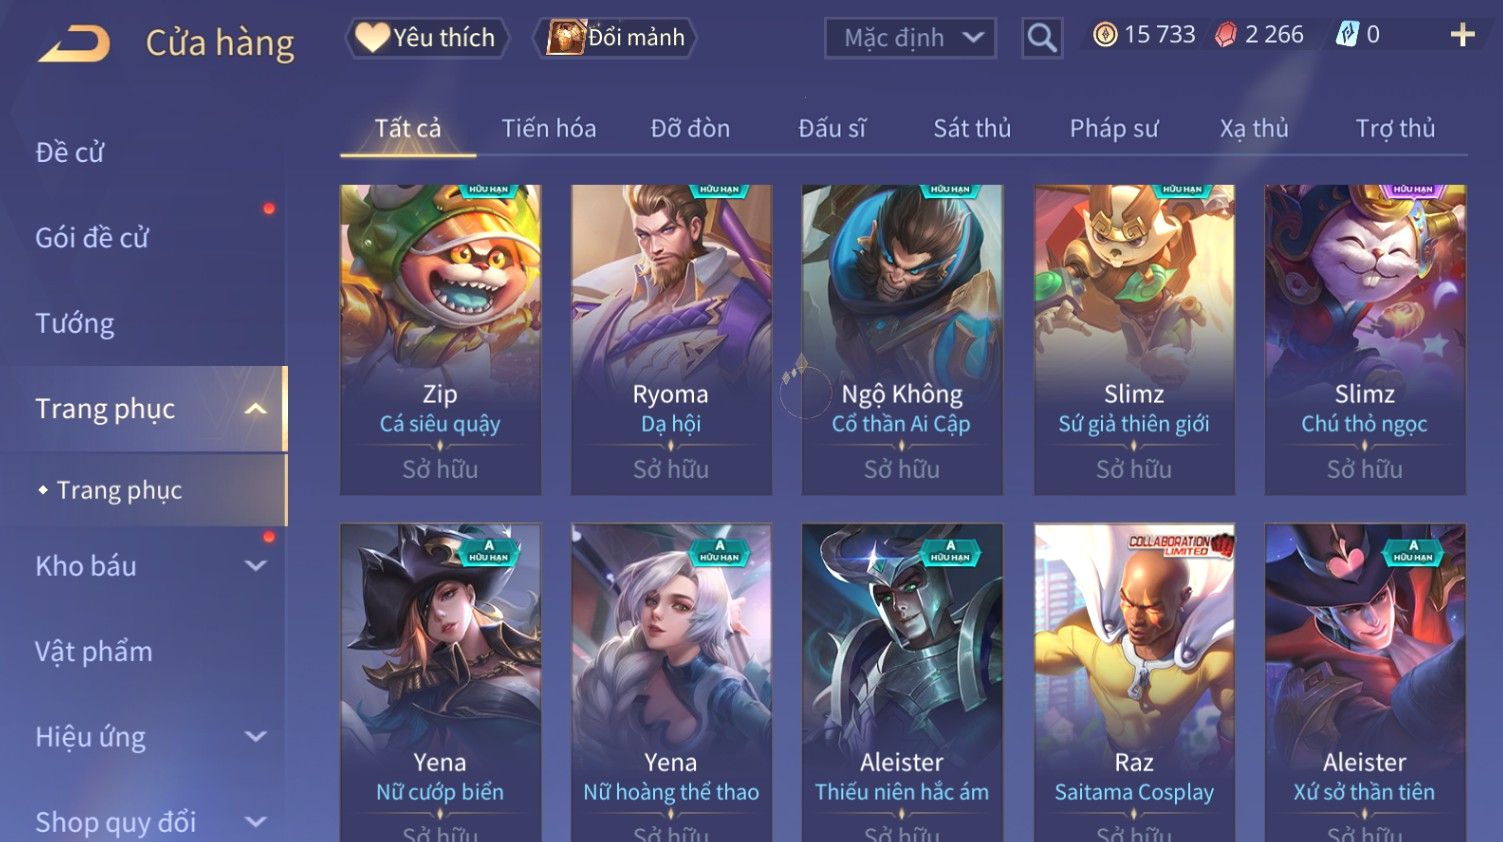
Task: Open the search magnifier icon
Action: [x=1041, y=39]
